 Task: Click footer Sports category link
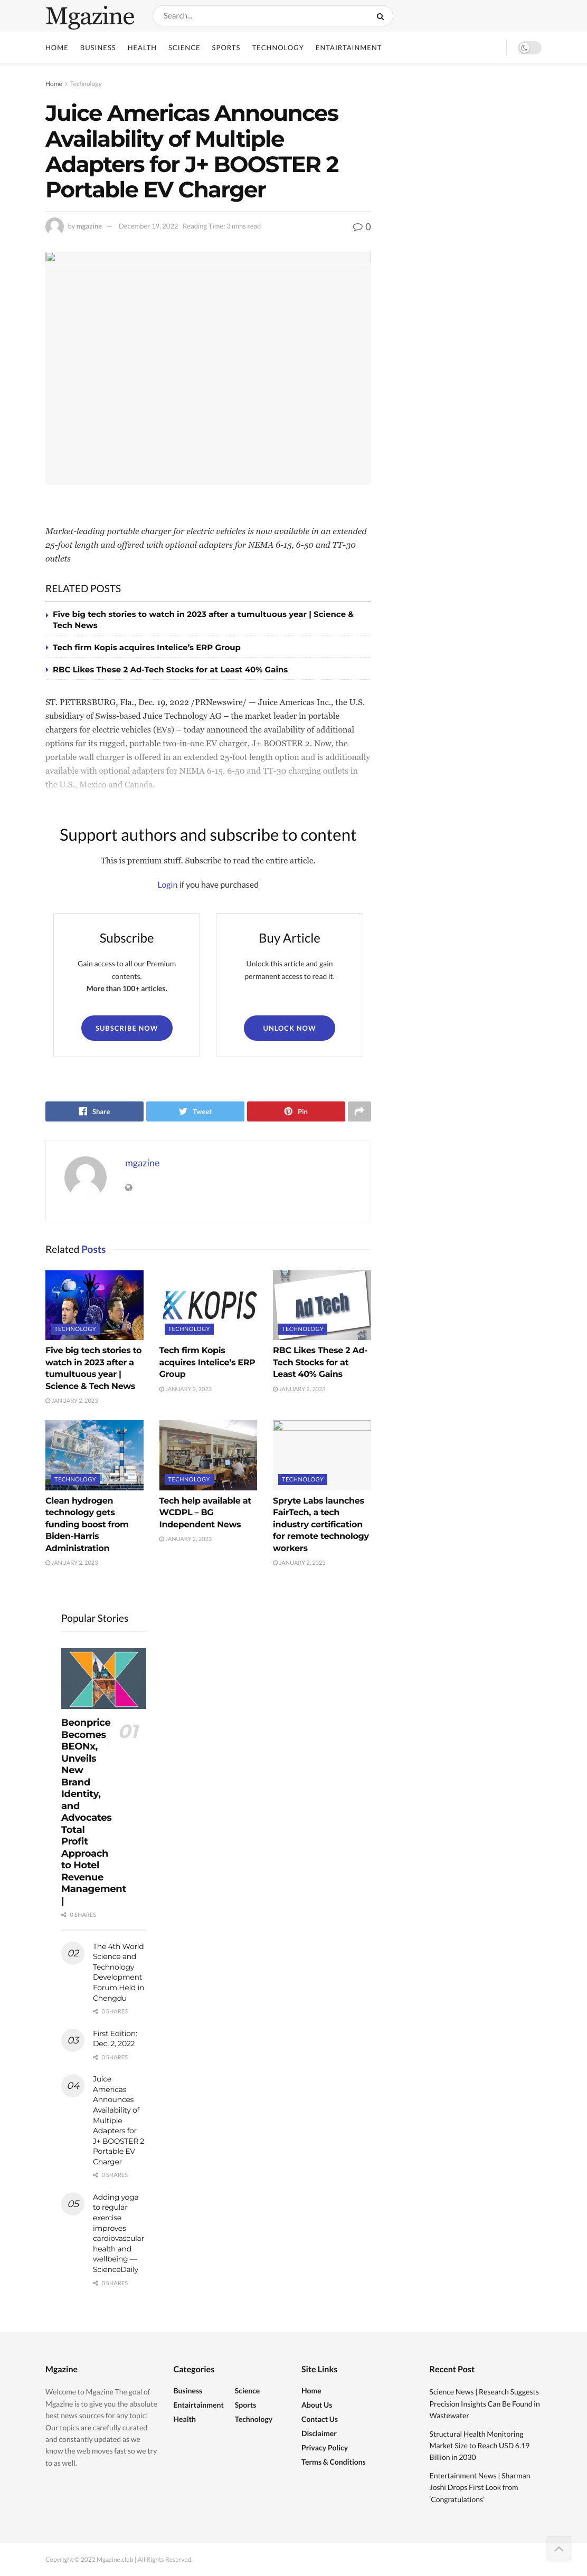[x=245, y=2405]
